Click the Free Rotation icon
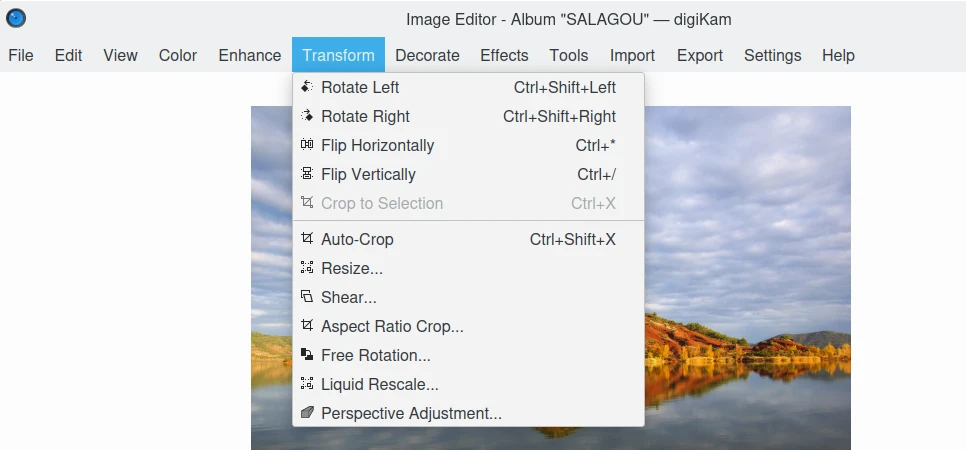This screenshot has height=450, width=966. tap(307, 356)
